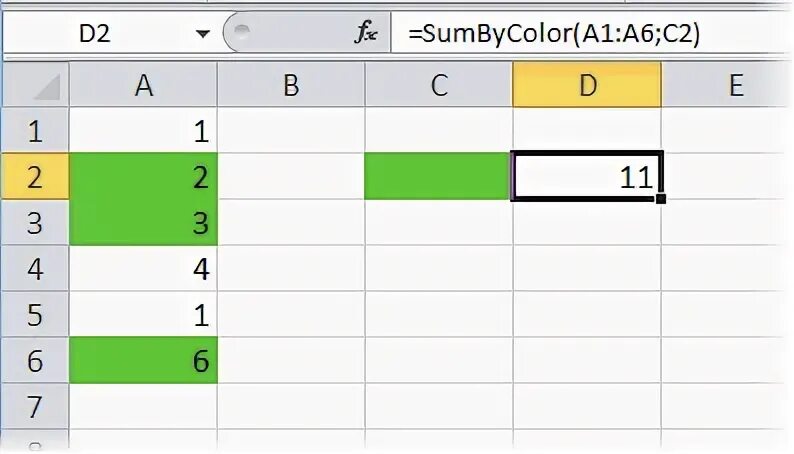Click cell D2 showing result 11
Viewport: 794px width, 454px height.
click(587, 176)
